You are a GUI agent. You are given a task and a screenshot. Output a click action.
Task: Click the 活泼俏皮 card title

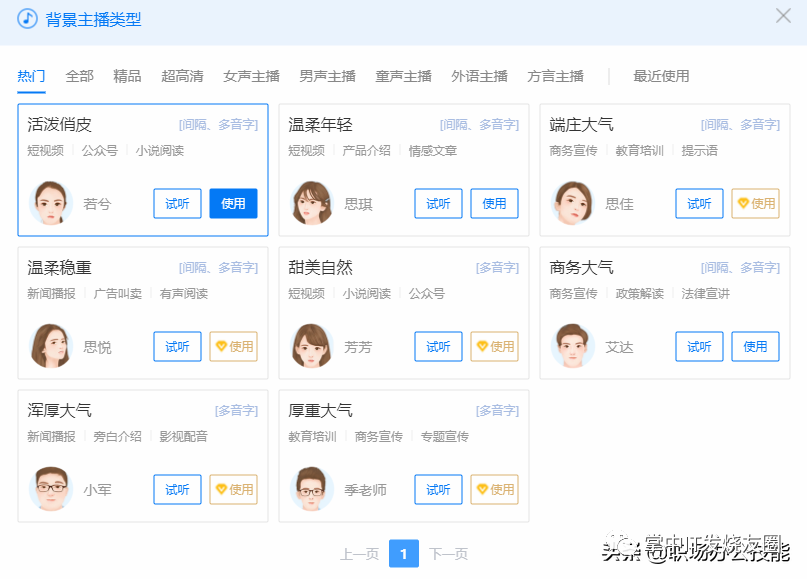pos(59,125)
